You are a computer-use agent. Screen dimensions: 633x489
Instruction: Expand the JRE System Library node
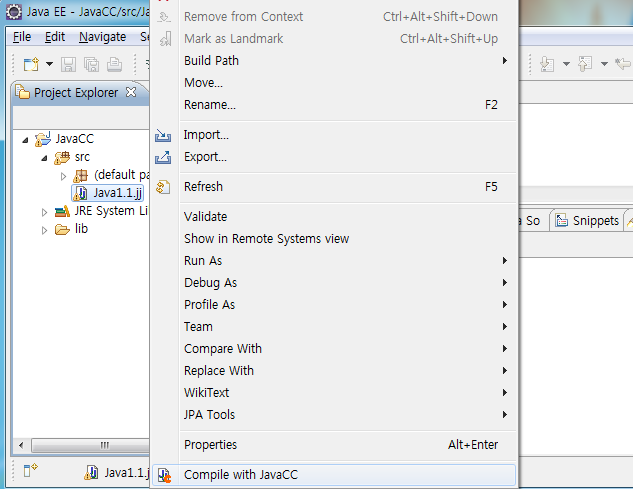(44, 212)
